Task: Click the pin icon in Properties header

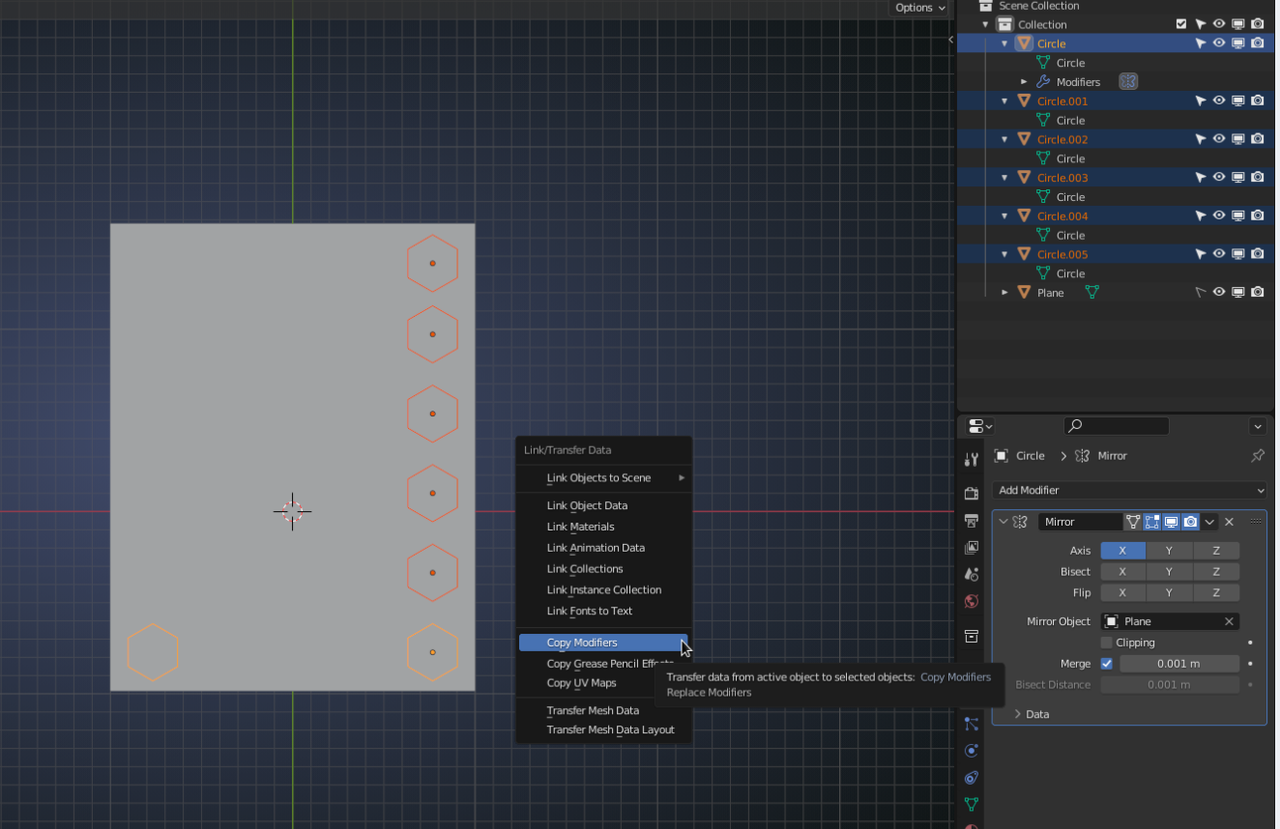Action: pos(1257,456)
